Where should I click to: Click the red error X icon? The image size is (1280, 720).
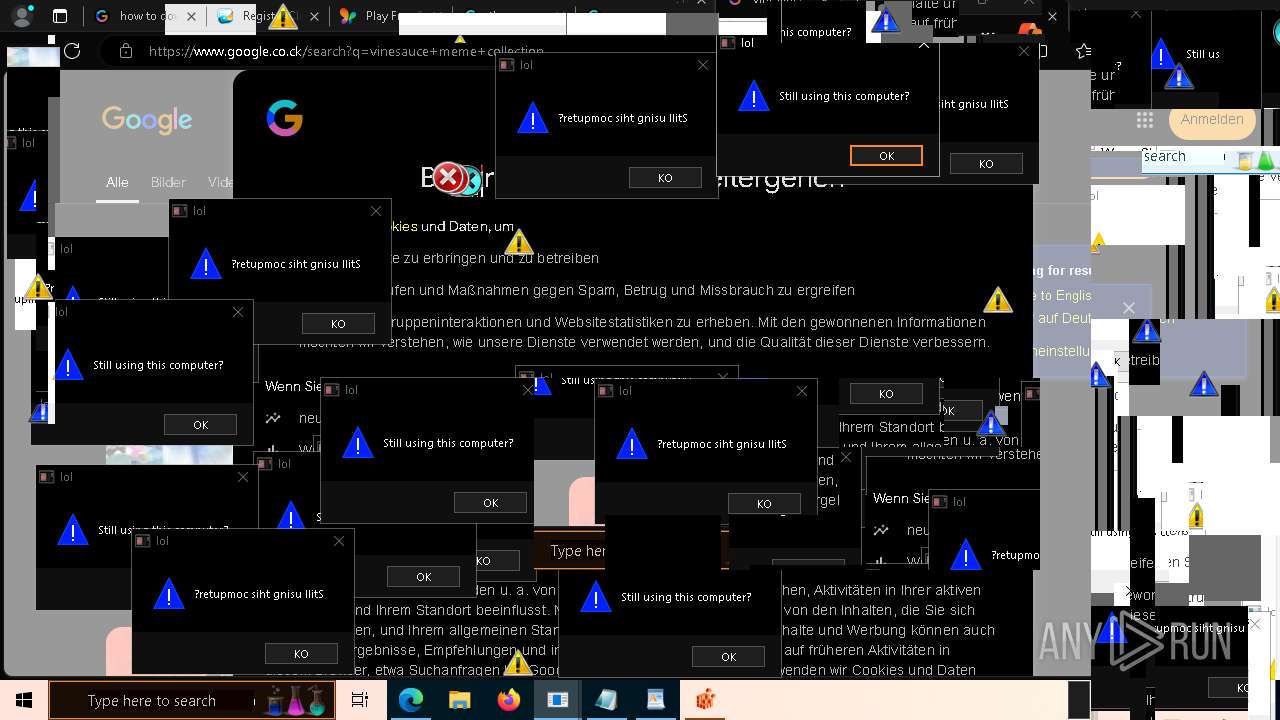click(x=449, y=178)
